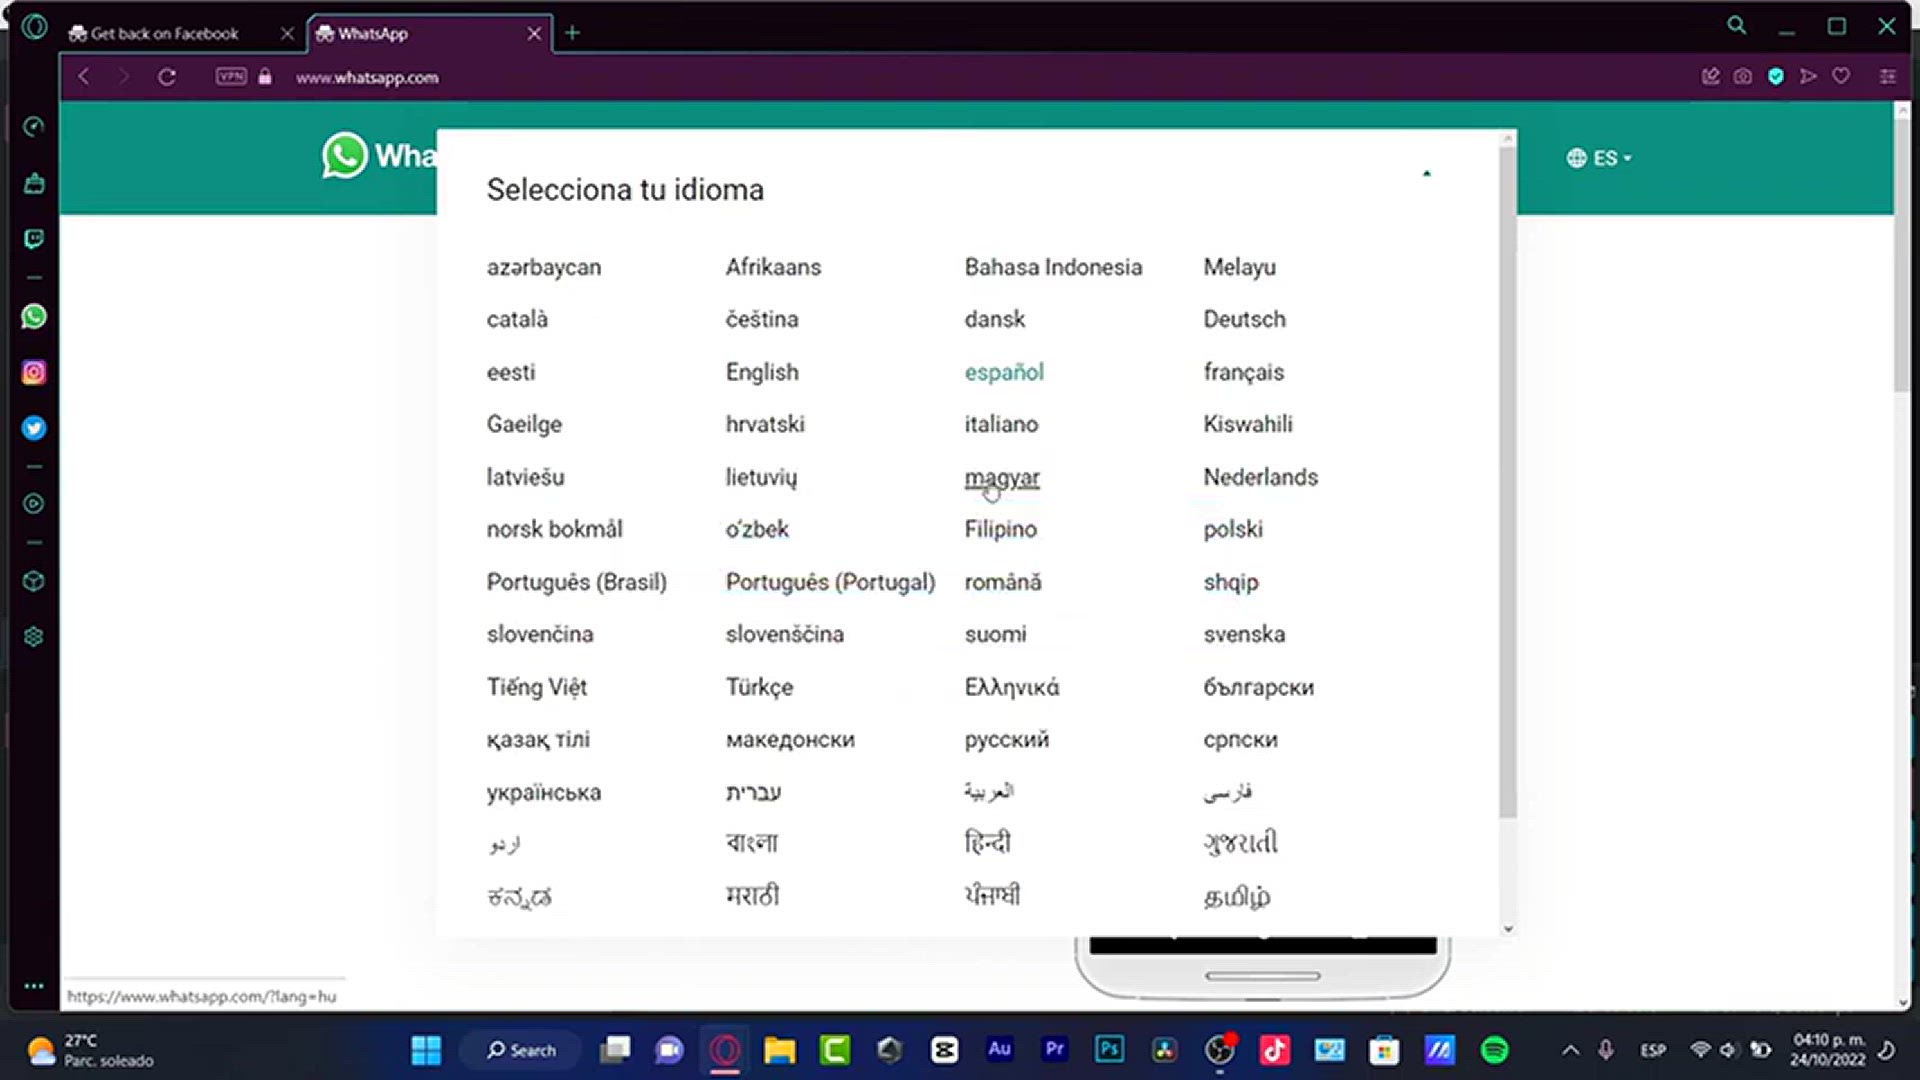Show hidden system tray icons
The width and height of the screenshot is (1920, 1080).
pos(1571,1050)
